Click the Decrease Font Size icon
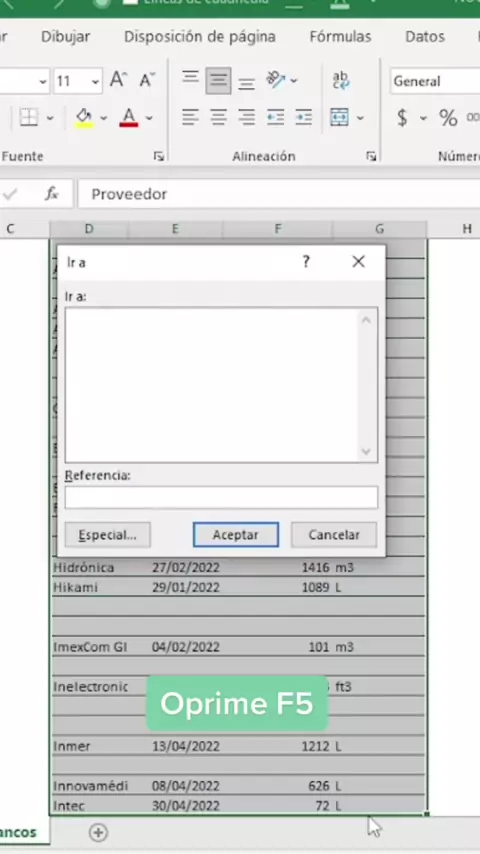The width and height of the screenshot is (480, 854). click(x=147, y=81)
